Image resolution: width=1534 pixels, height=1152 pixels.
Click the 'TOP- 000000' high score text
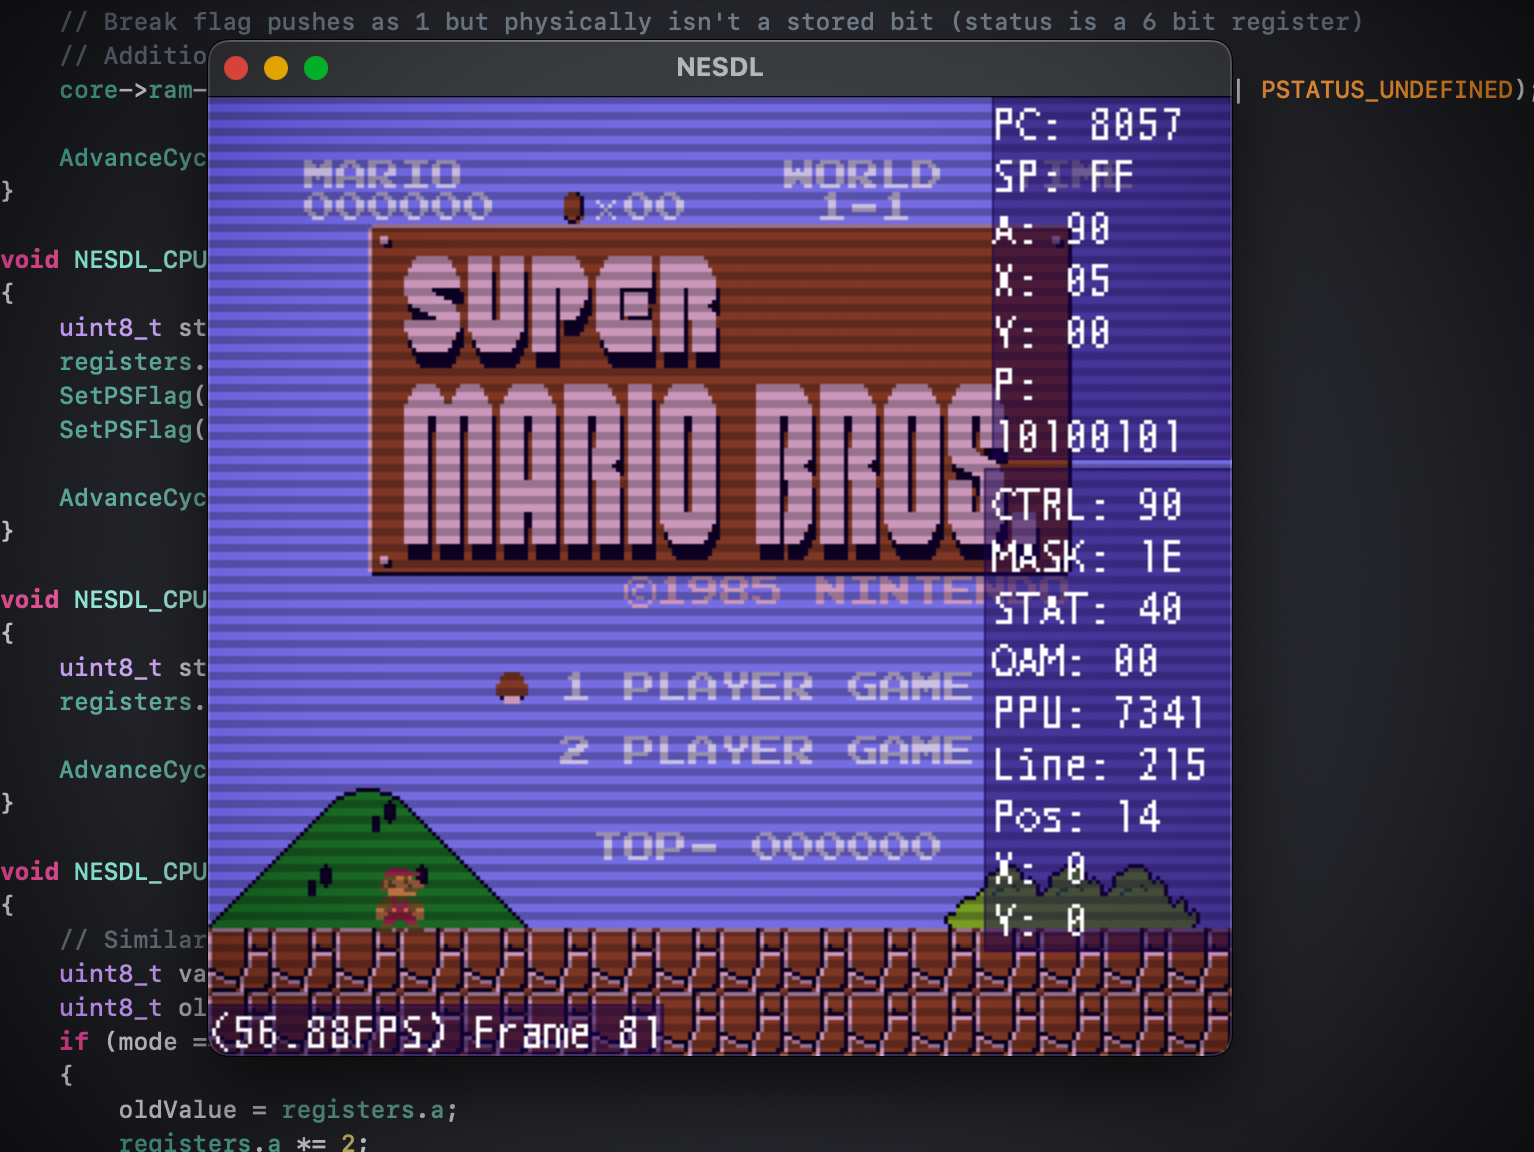(769, 846)
